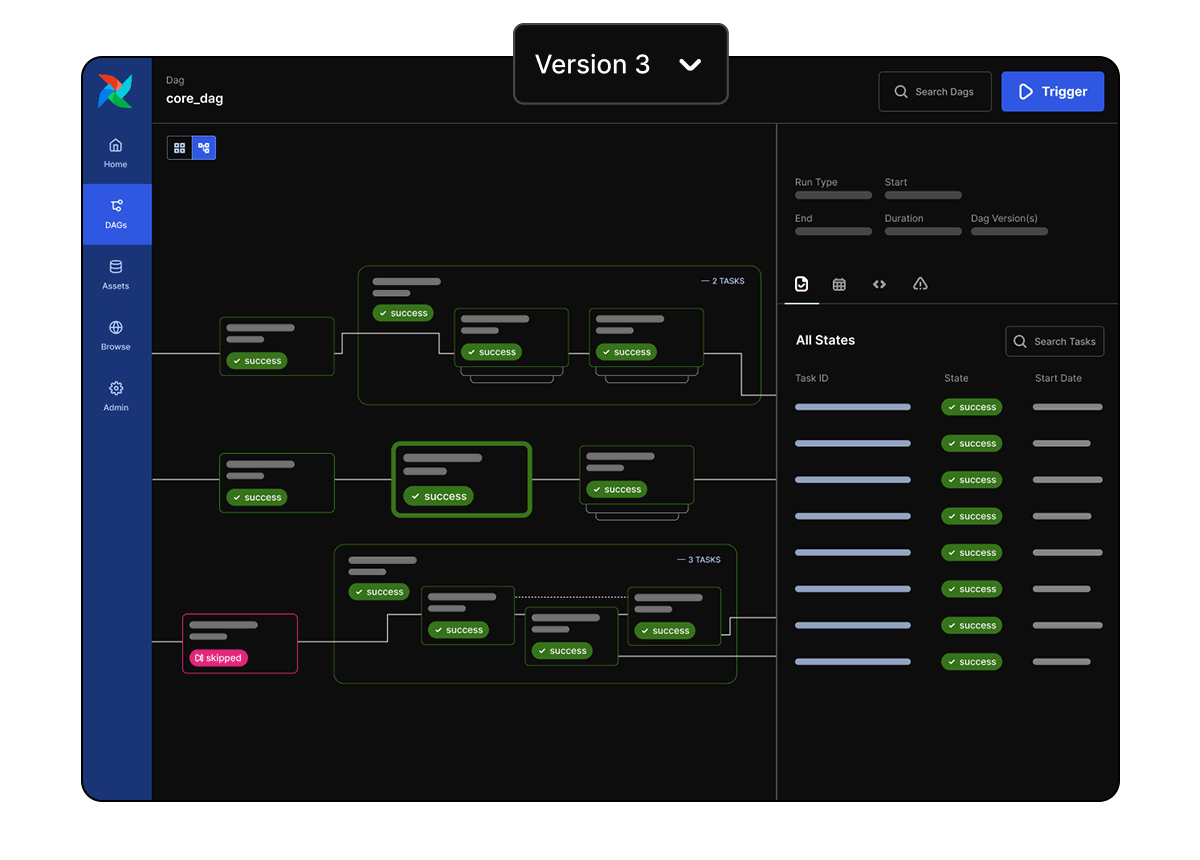Click the Duration label
Viewport: 1200px width, 860px height.
(x=904, y=218)
